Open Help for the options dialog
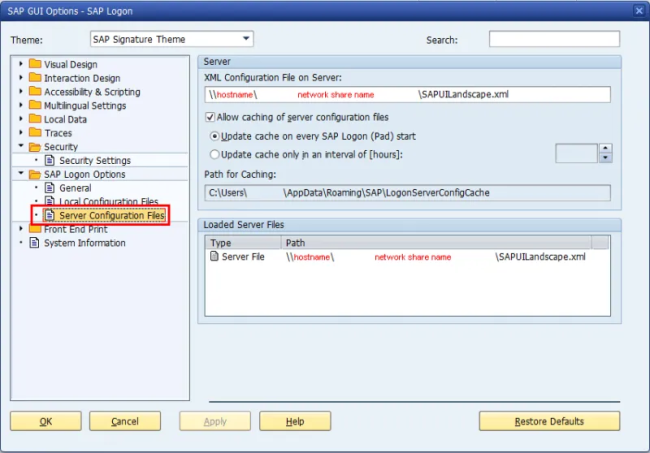 point(295,421)
